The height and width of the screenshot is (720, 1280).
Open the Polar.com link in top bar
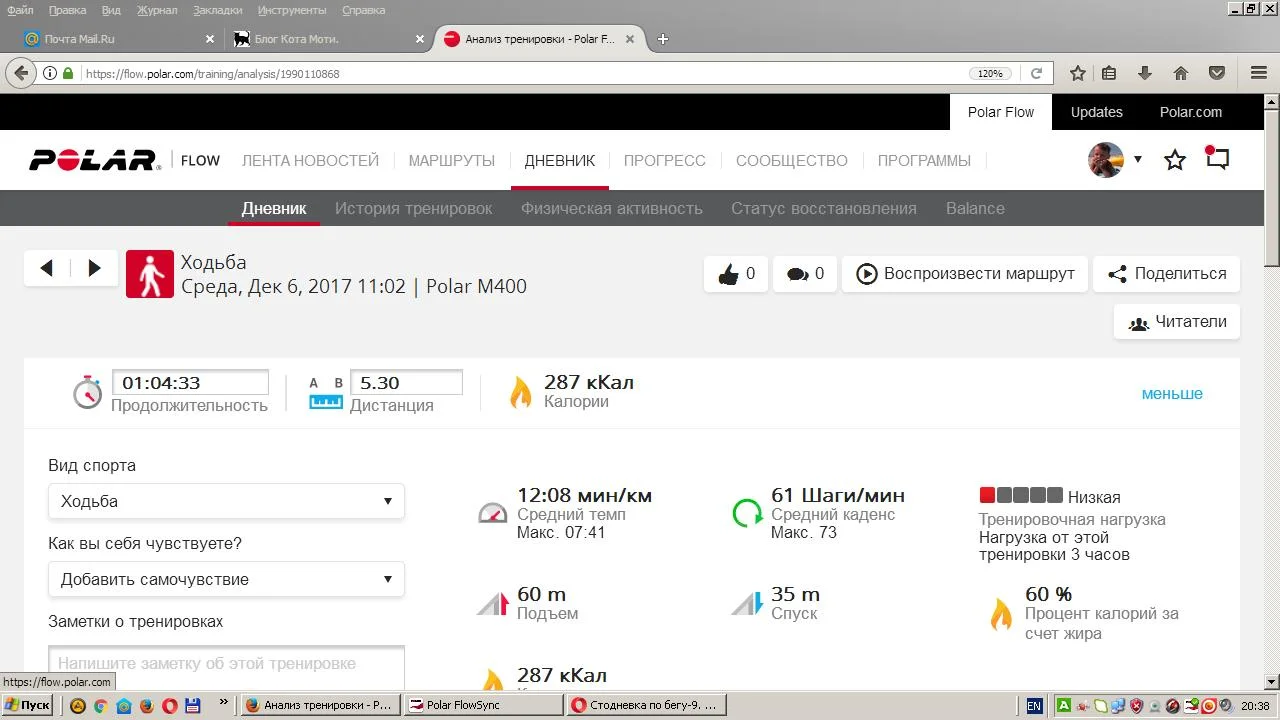[1191, 112]
